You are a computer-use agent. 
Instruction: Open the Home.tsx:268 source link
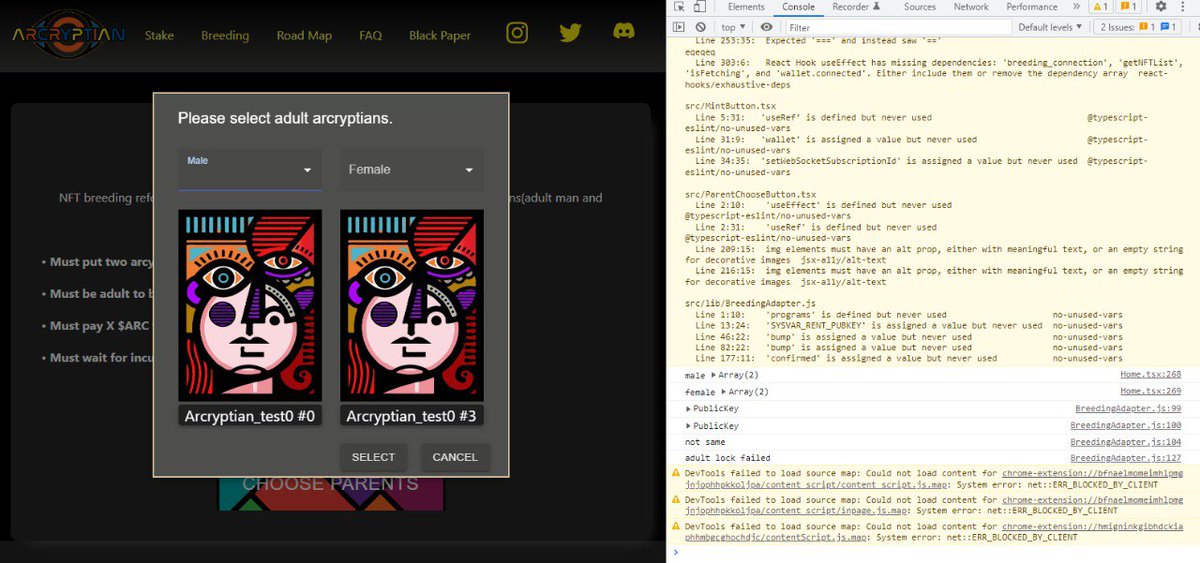click(1151, 375)
